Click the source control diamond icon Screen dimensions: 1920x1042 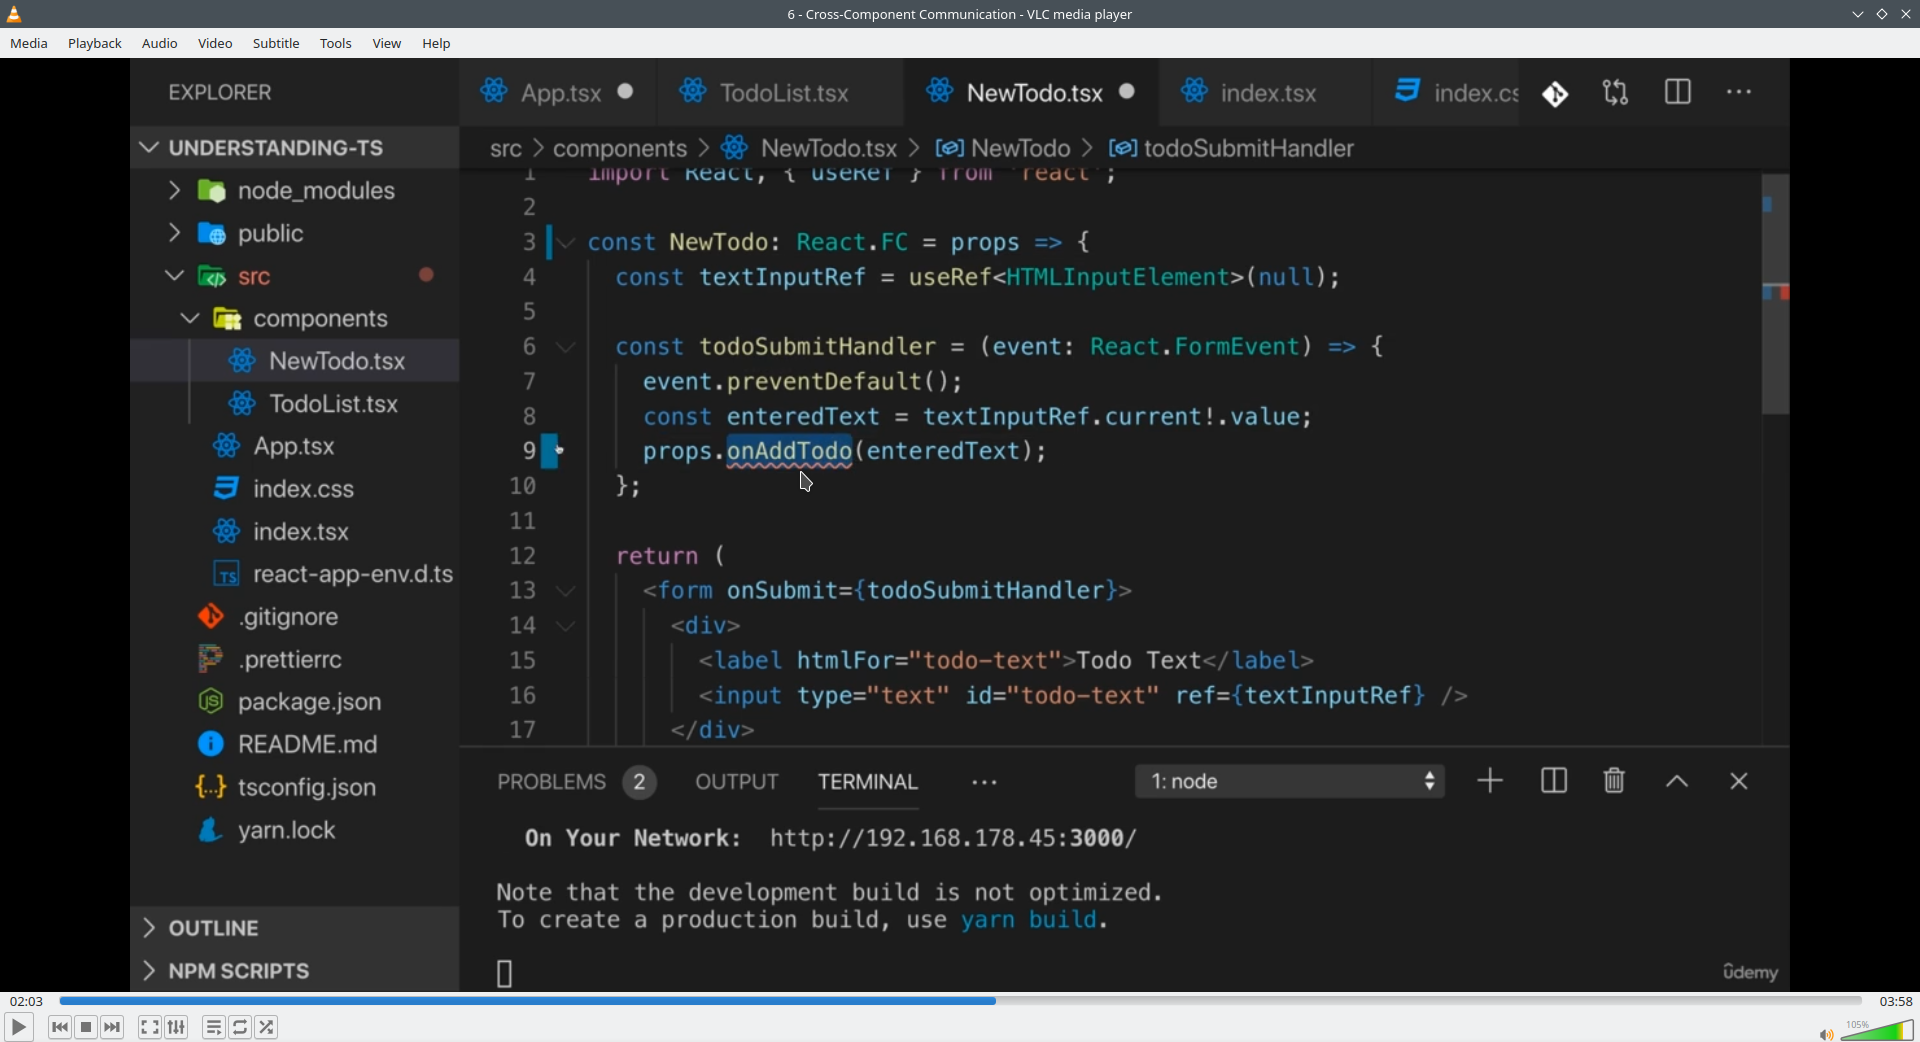pyautogui.click(x=1555, y=94)
